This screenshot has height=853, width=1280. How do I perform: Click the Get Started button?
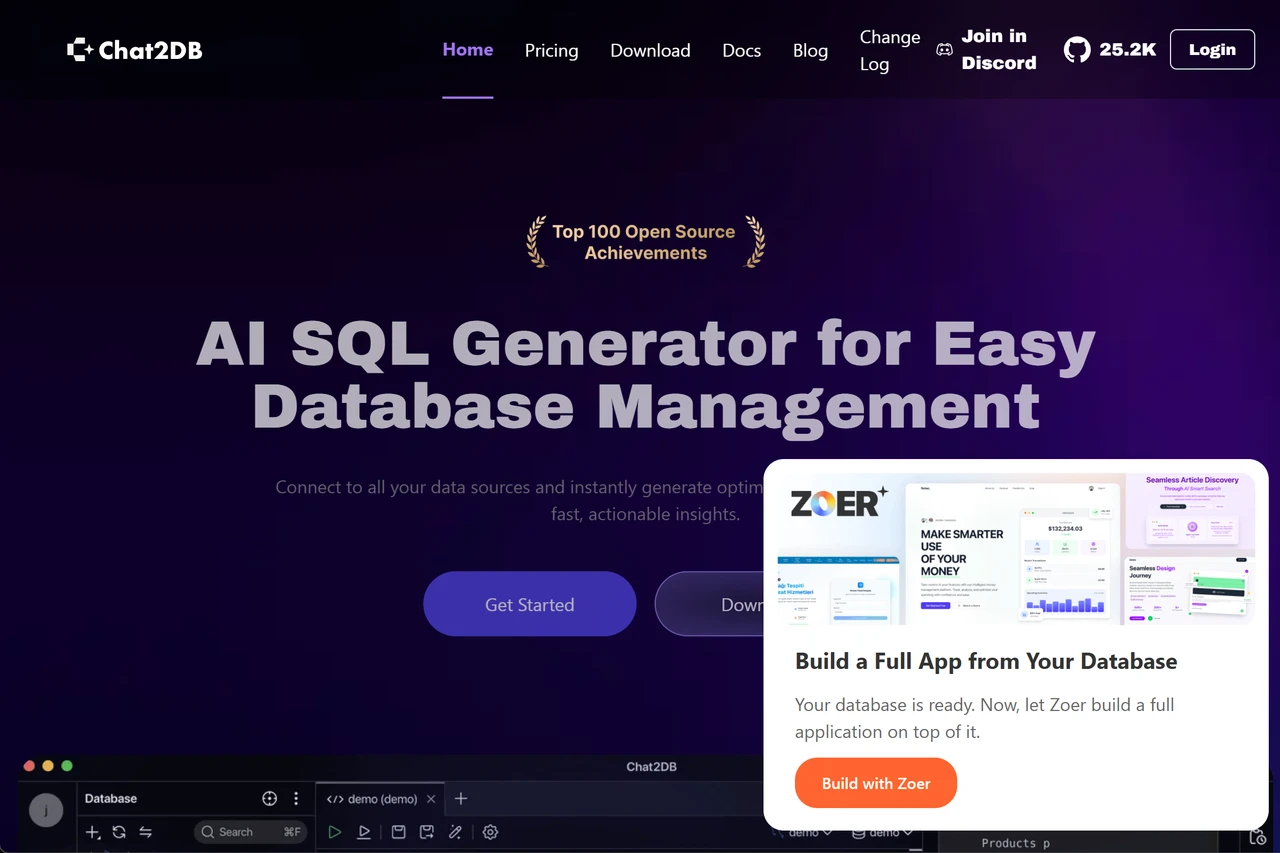coord(530,604)
